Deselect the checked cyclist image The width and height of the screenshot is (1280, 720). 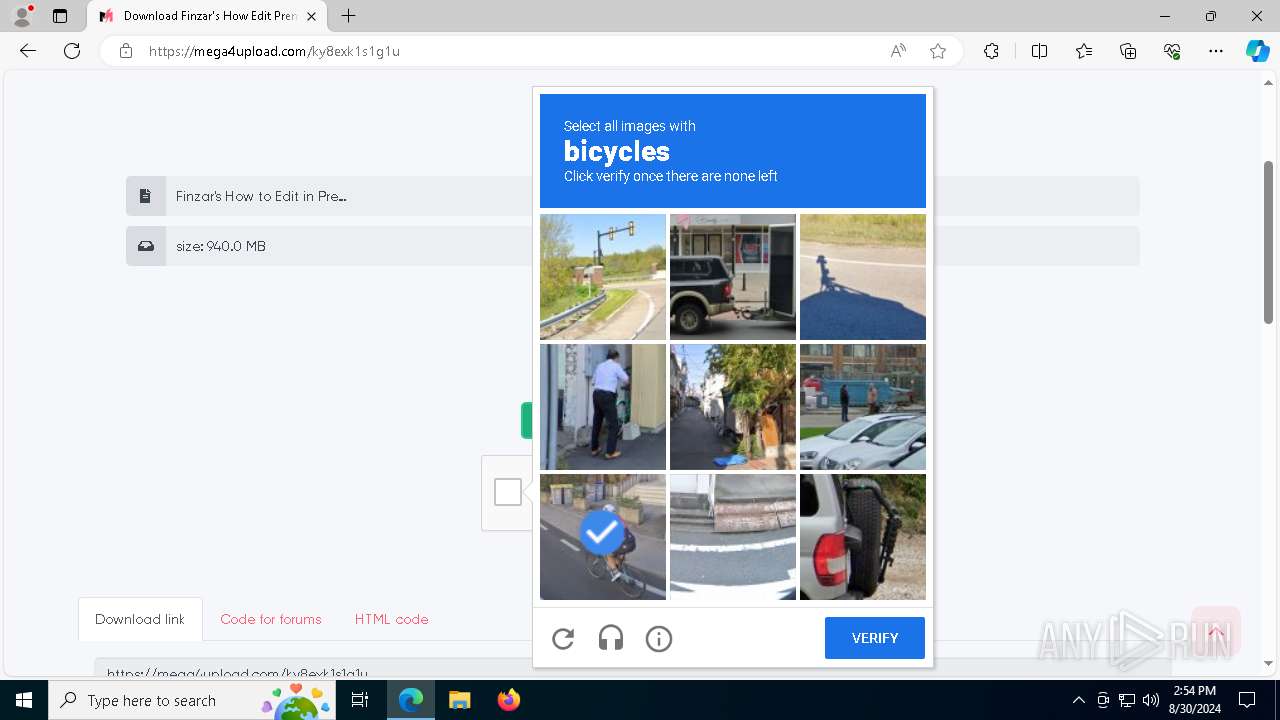(x=603, y=537)
